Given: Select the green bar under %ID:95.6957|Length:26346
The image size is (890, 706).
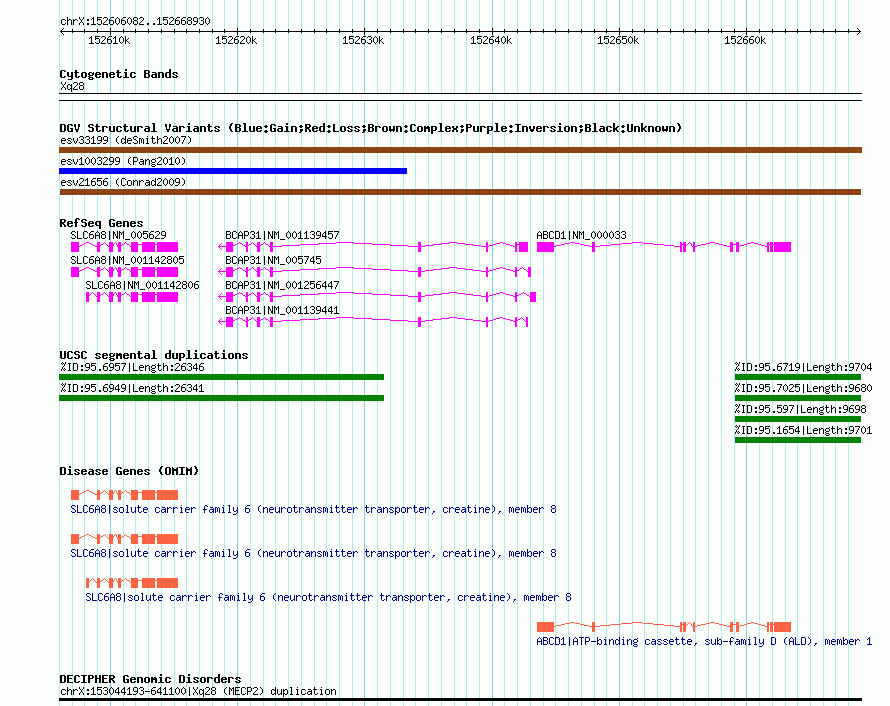Looking at the screenshot, I should (x=221, y=377).
